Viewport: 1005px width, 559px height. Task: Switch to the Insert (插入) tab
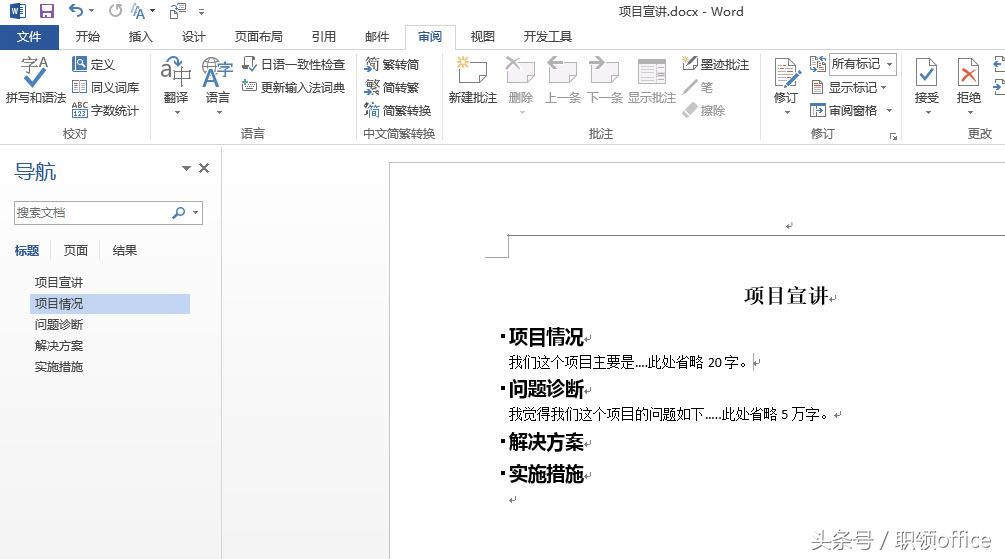[x=140, y=37]
